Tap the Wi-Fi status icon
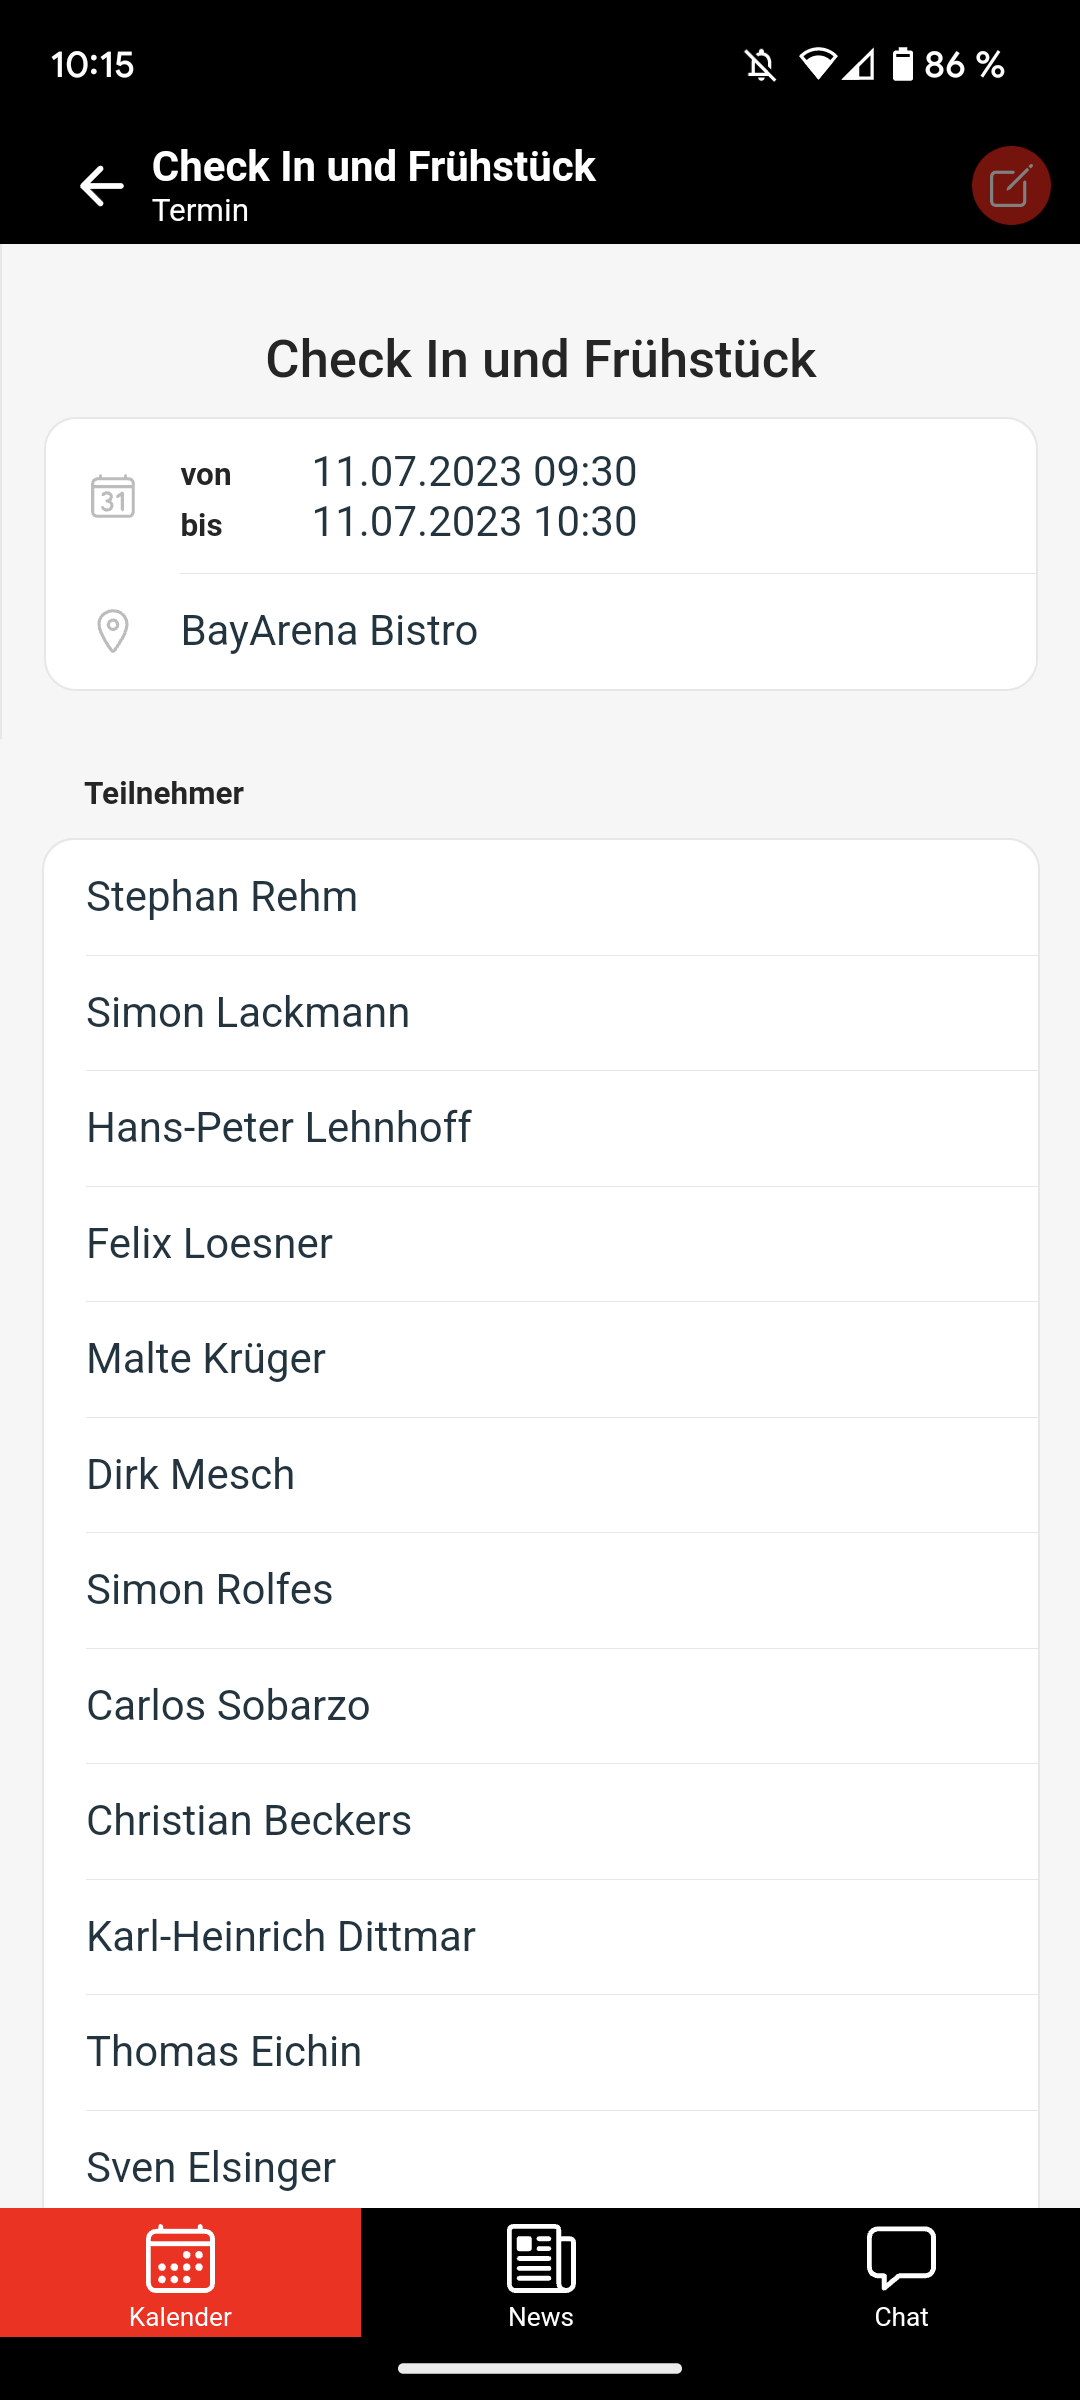The height and width of the screenshot is (2400, 1080). pos(817,65)
